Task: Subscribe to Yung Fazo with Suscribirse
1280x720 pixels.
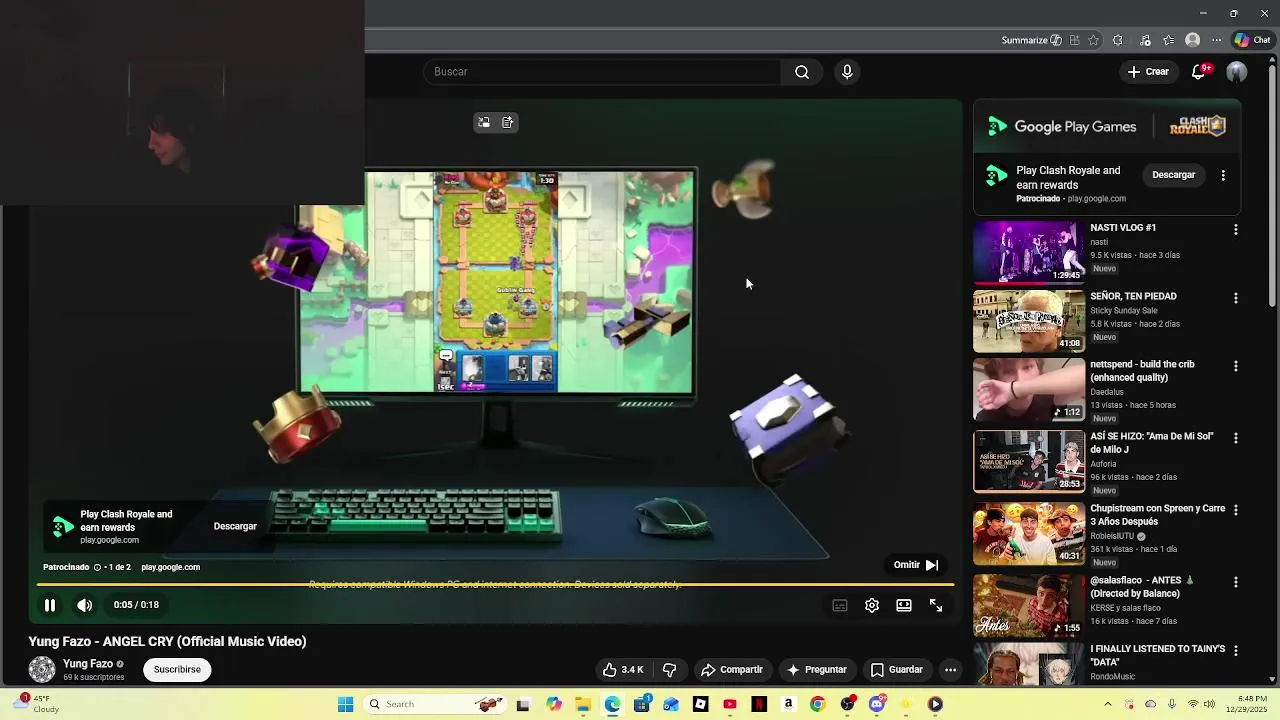Action: click(x=177, y=670)
